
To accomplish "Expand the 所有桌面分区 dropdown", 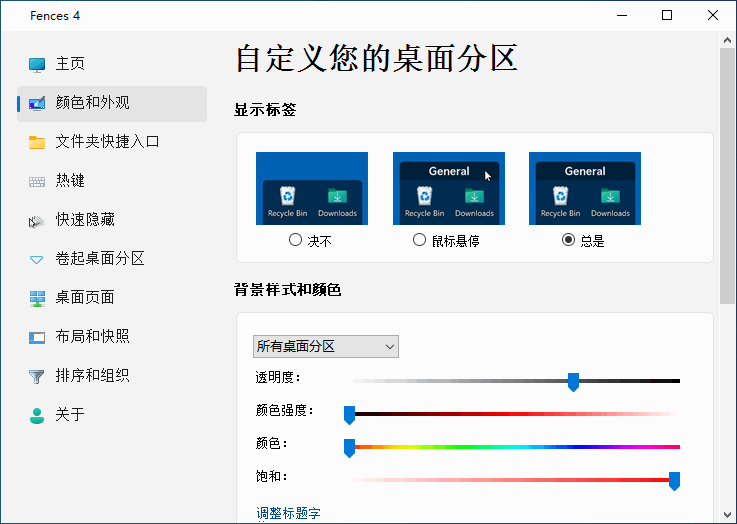I will click(326, 346).
